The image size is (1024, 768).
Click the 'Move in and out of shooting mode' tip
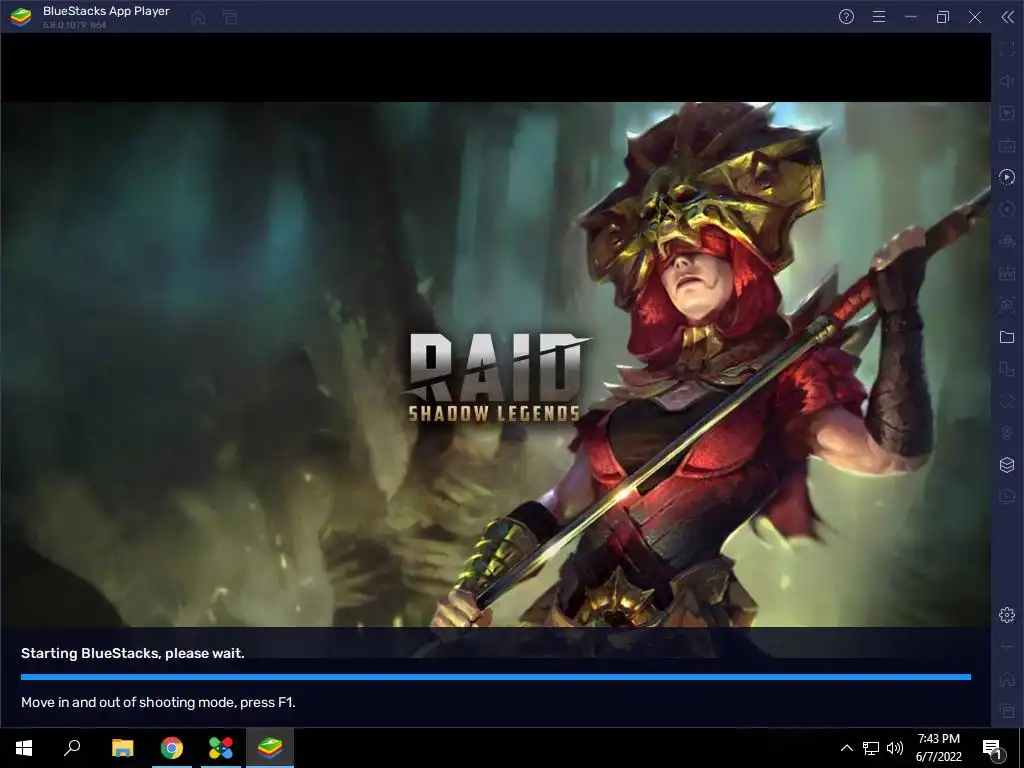(x=158, y=702)
